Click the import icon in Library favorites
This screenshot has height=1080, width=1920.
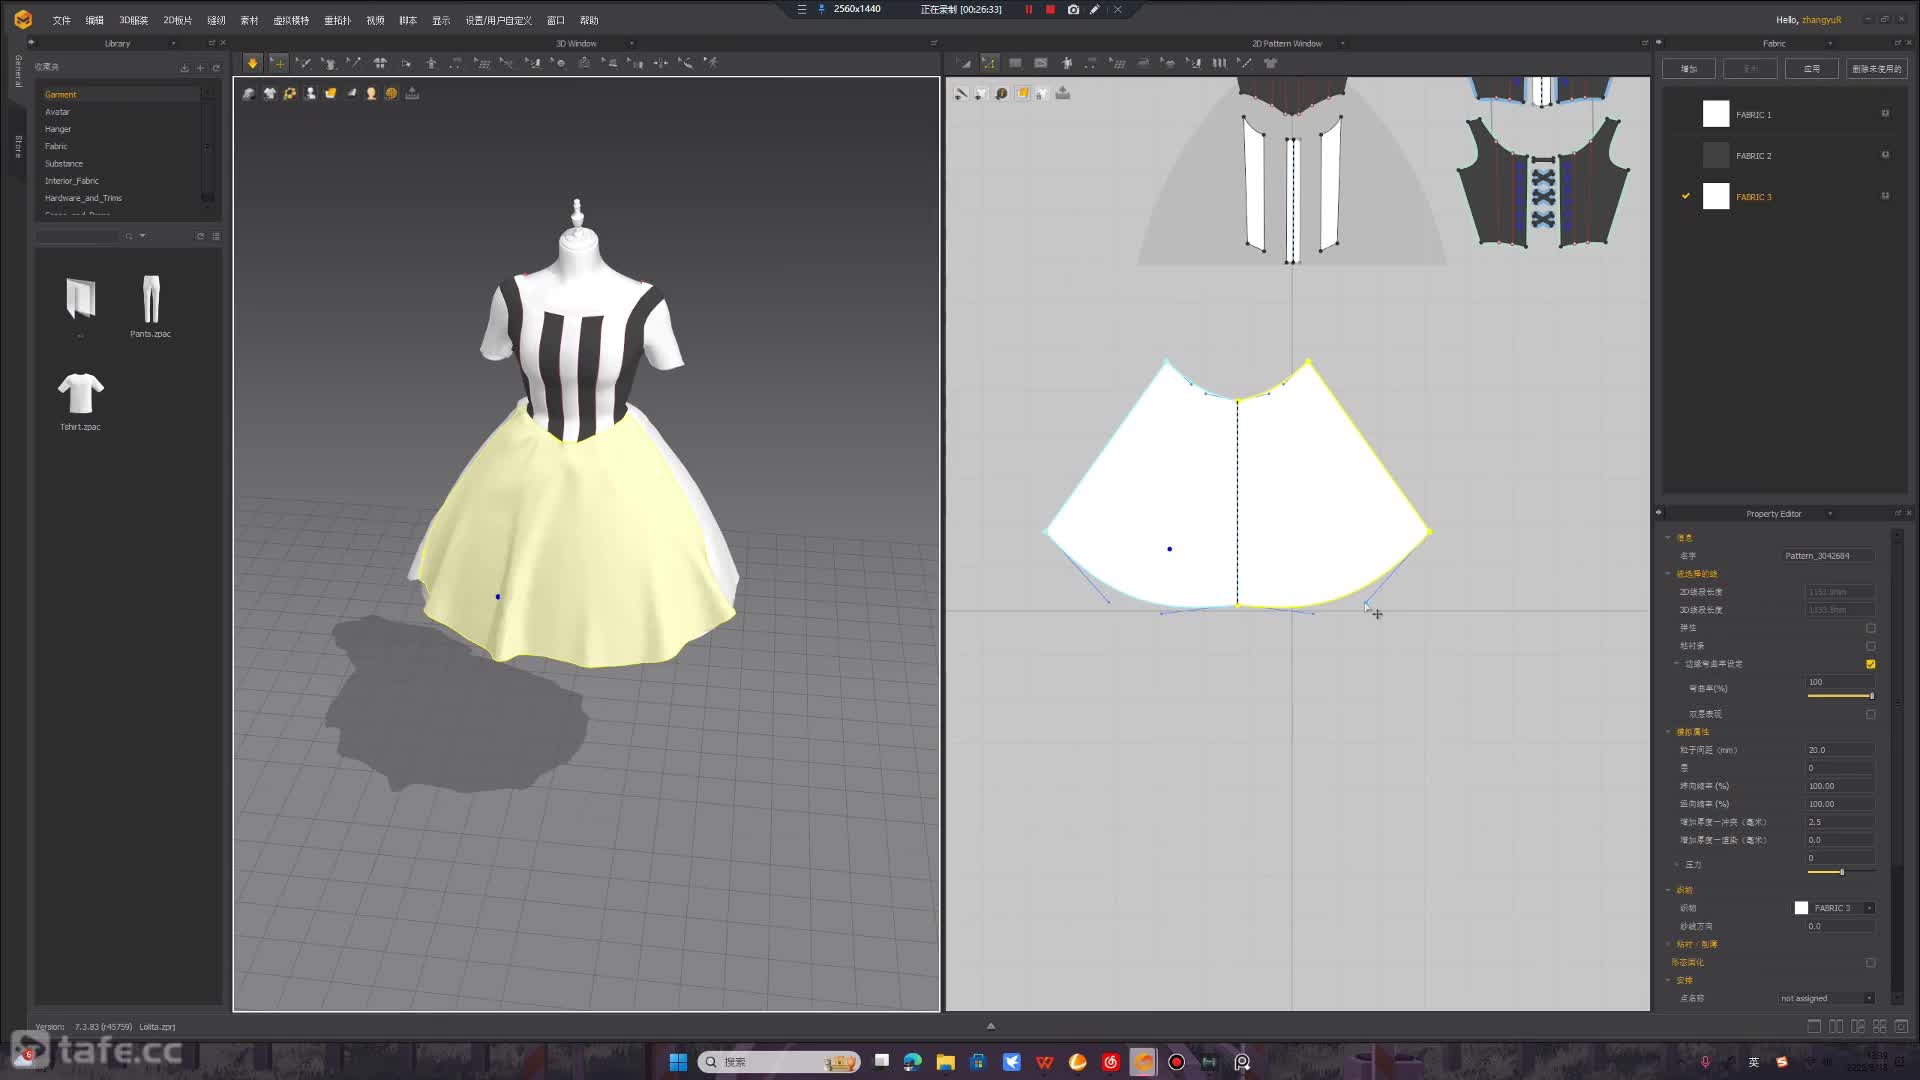click(x=184, y=68)
